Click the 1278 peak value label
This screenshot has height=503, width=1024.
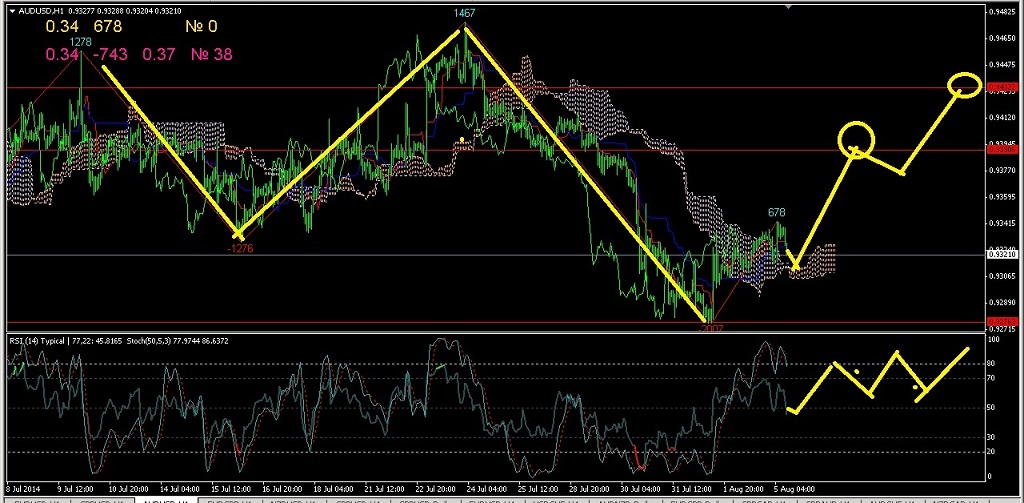coord(81,42)
